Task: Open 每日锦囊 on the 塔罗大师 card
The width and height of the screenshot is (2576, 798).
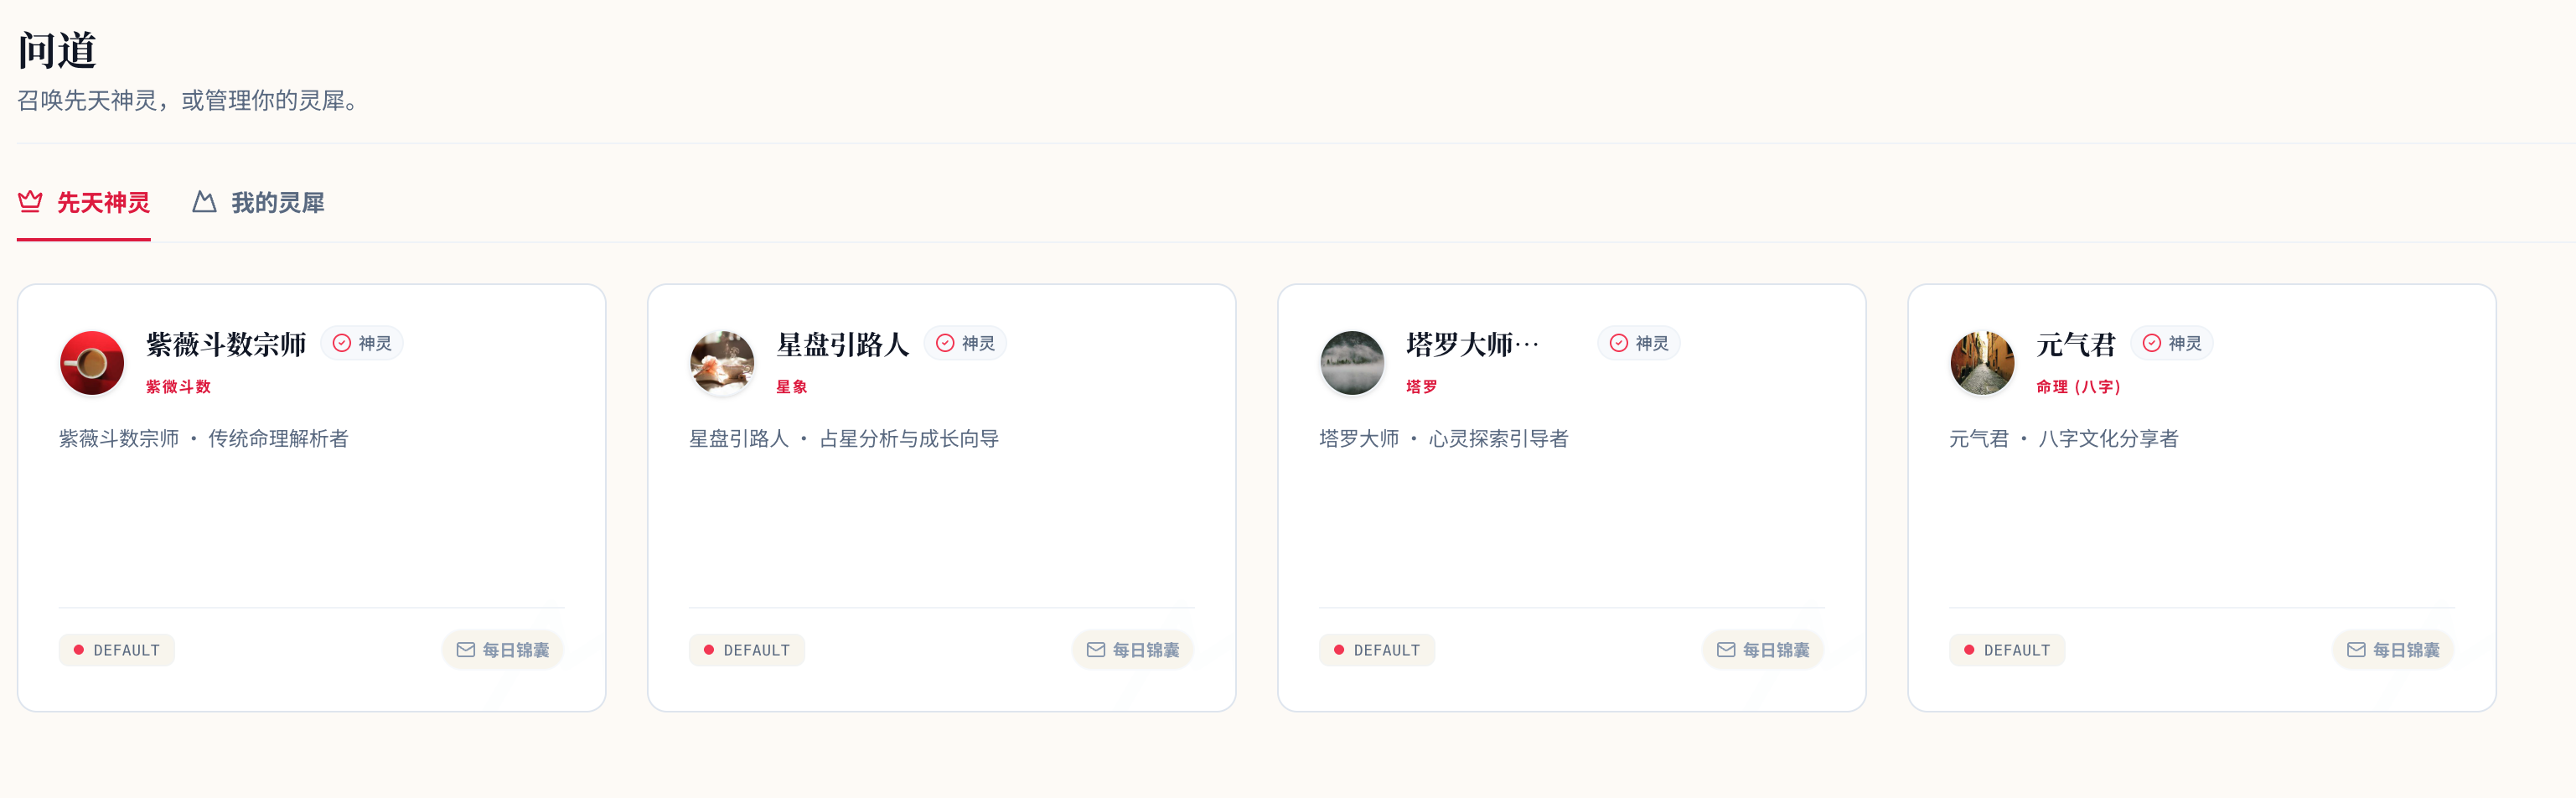Action: [x=1763, y=650]
